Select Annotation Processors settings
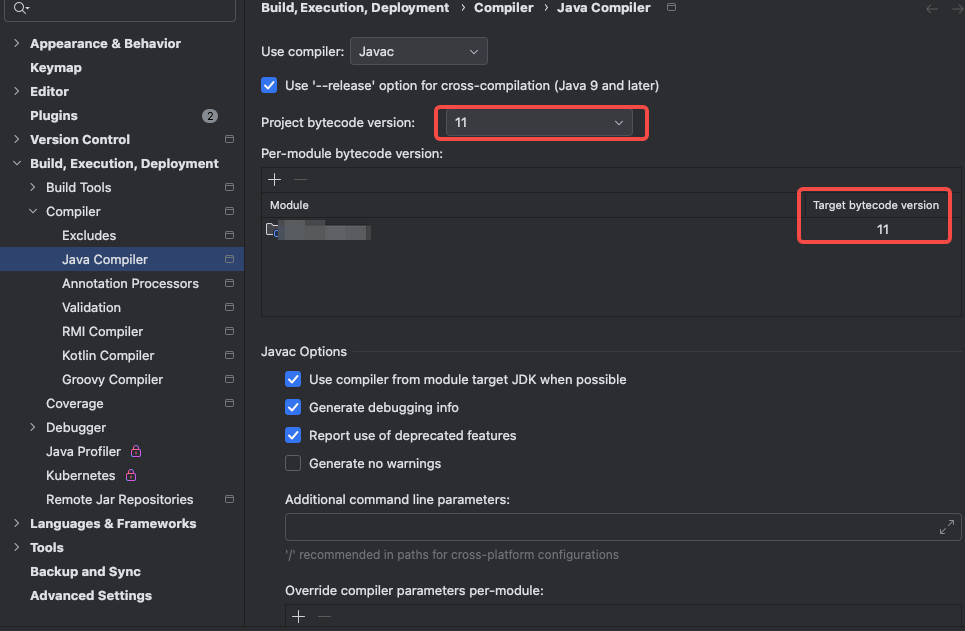Viewport: 965px width, 631px height. tap(130, 283)
